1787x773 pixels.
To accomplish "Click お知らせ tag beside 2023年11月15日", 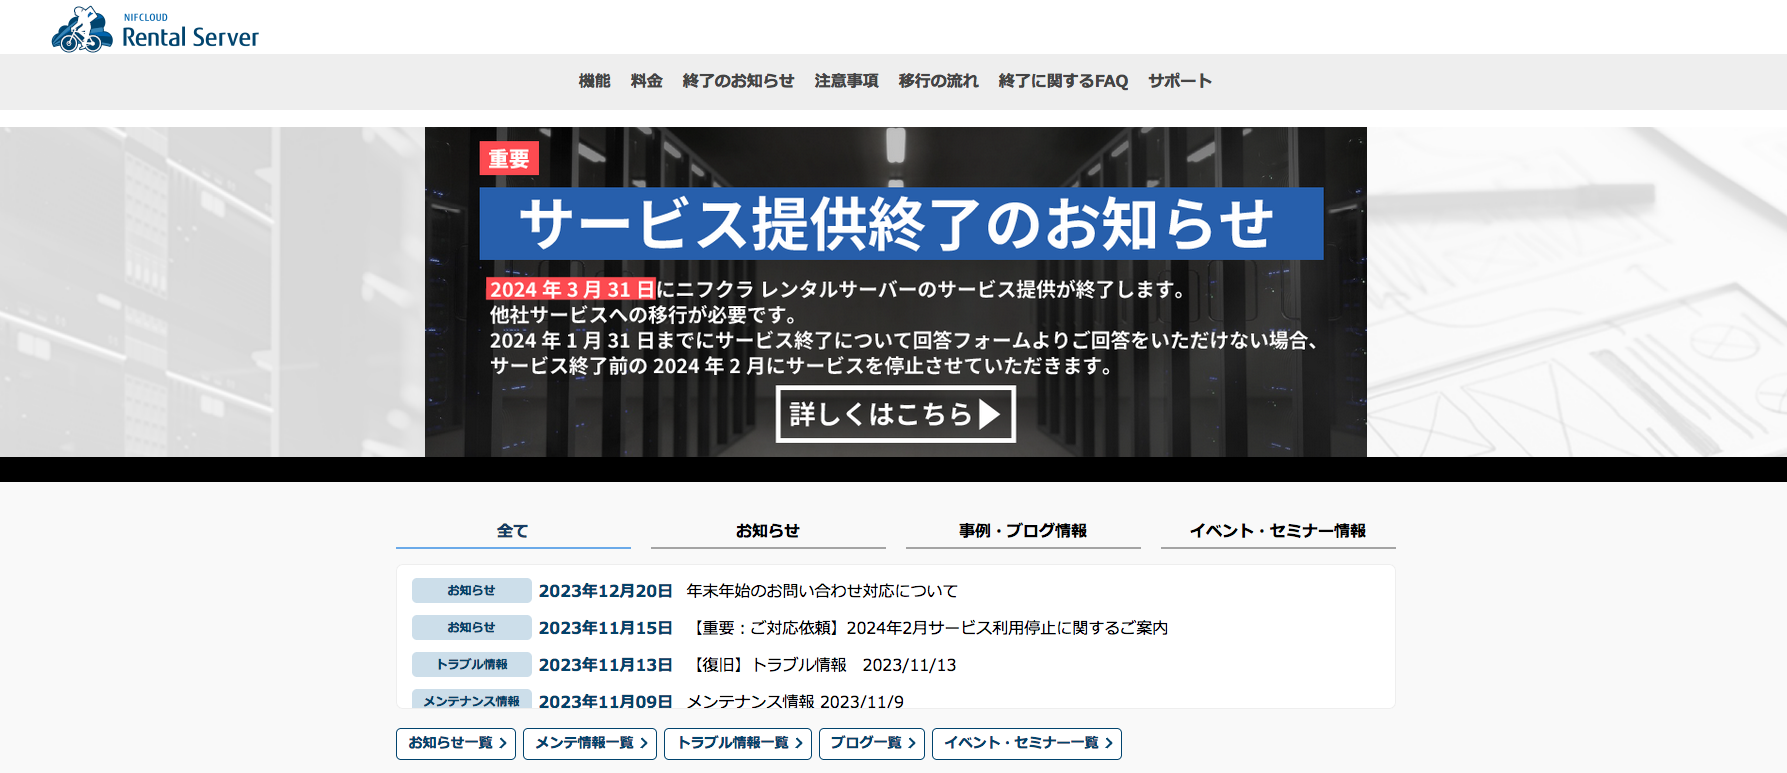I will pyautogui.click(x=471, y=628).
